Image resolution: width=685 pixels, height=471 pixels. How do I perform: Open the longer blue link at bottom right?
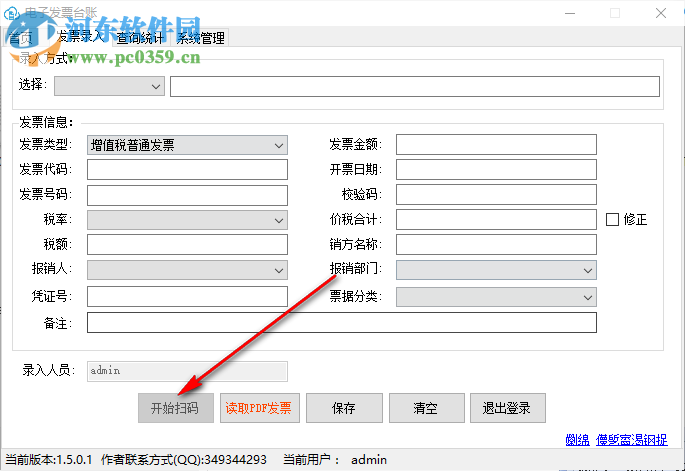pyautogui.click(x=632, y=440)
